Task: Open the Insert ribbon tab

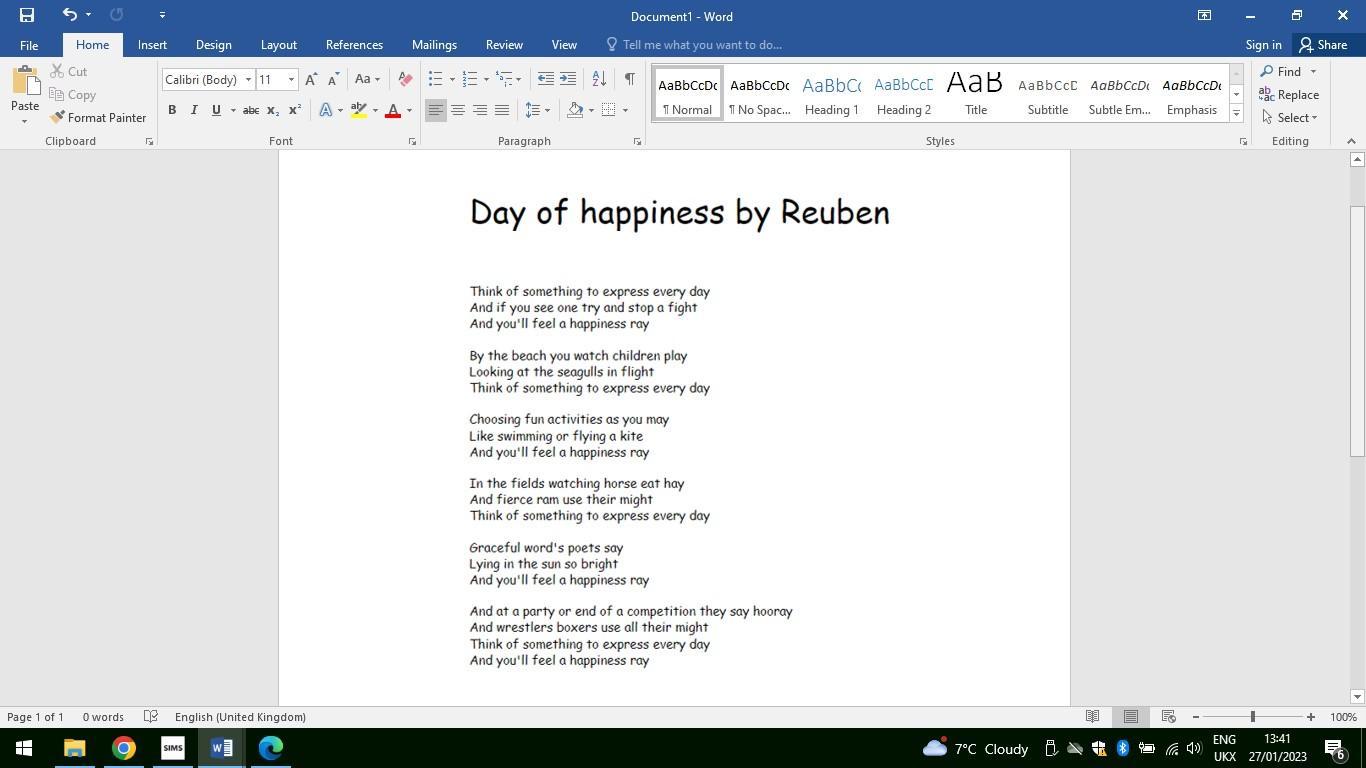Action: point(152,45)
